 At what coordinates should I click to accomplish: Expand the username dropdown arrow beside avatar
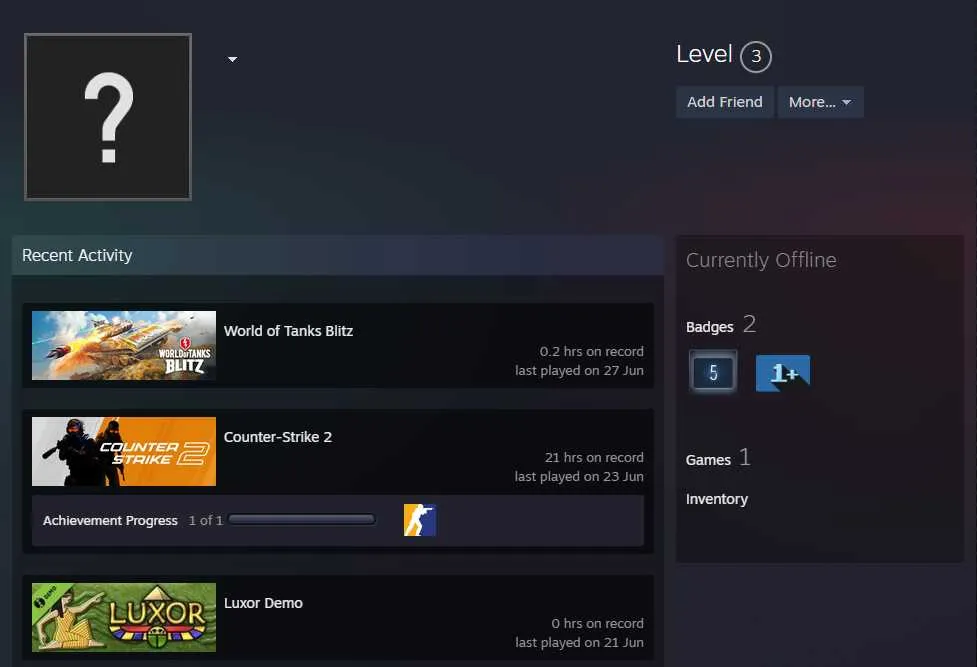pos(232,59)
